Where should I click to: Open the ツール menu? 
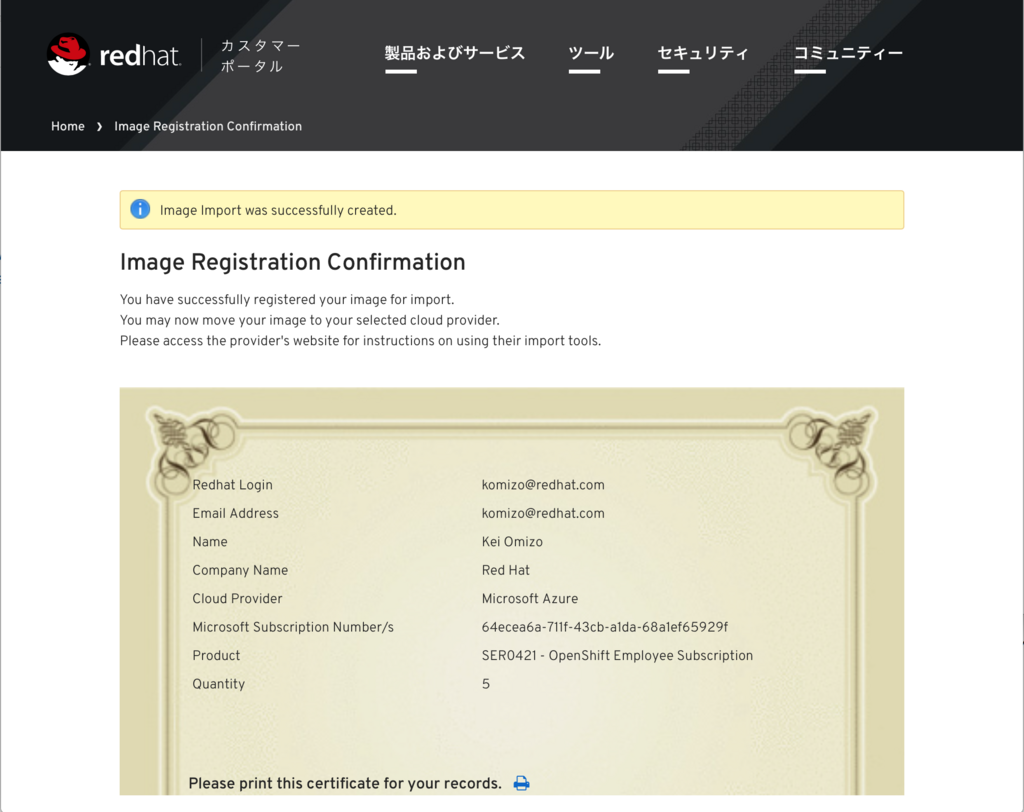click(591, 53)
